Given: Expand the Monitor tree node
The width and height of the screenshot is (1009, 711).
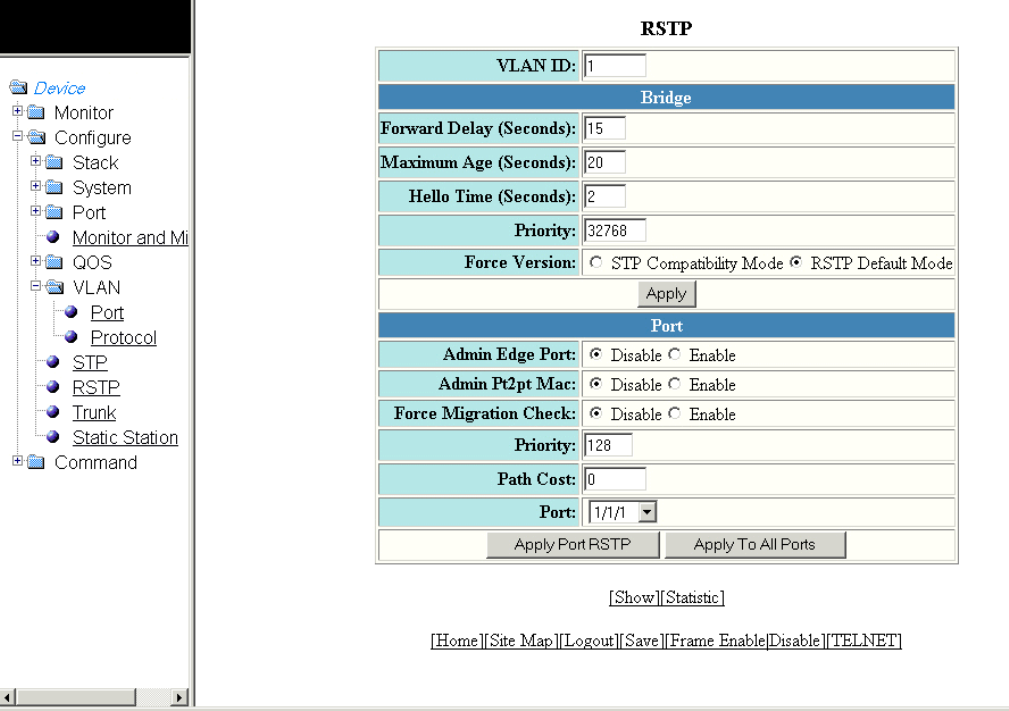Looking at the screenshot, I should point(17,111).
